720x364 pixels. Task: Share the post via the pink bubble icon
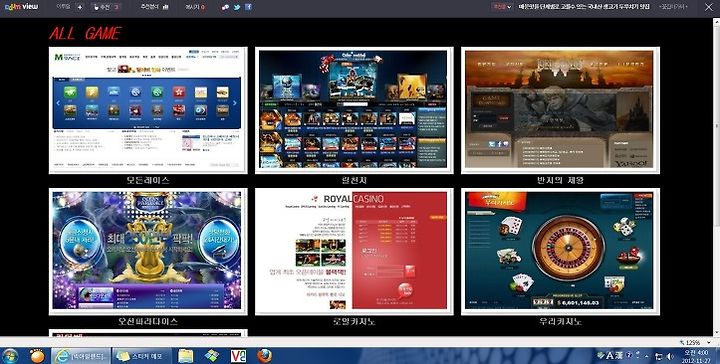coord(225,7)
